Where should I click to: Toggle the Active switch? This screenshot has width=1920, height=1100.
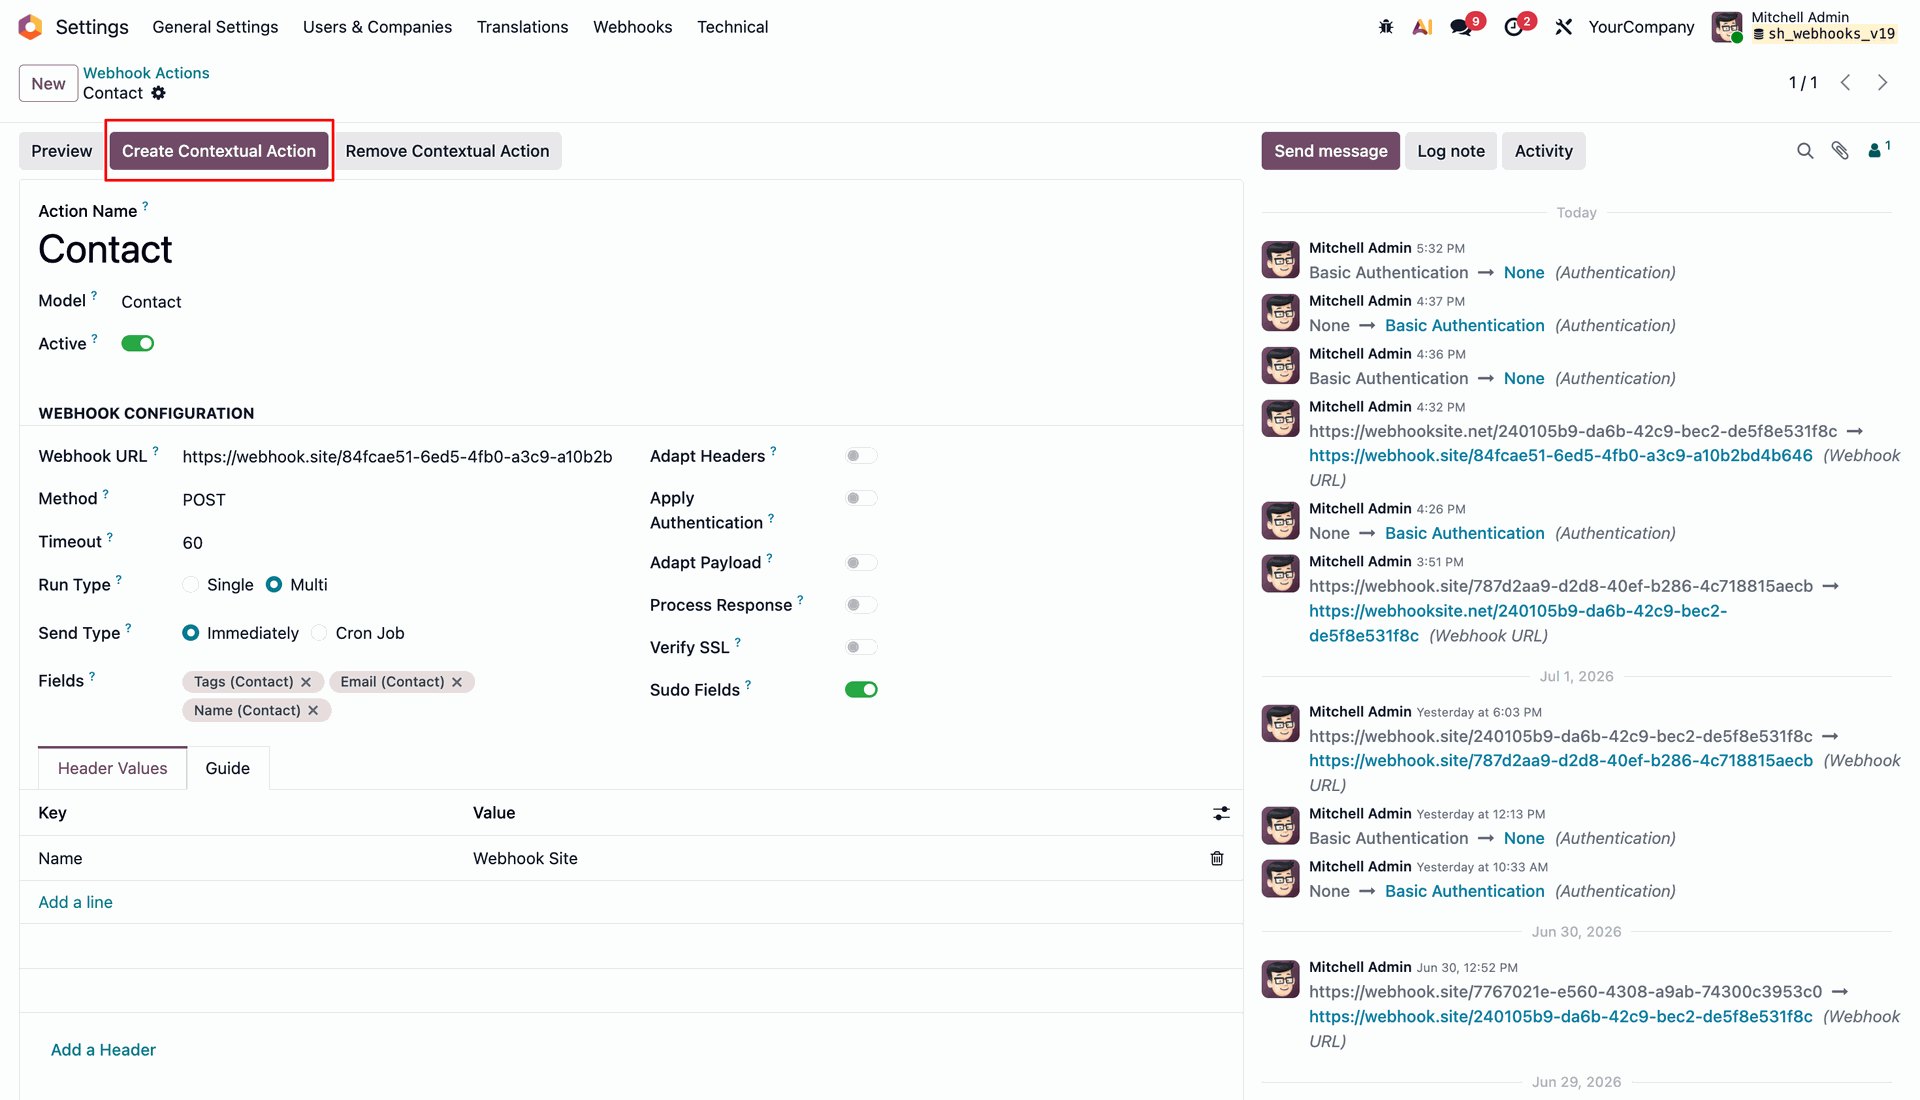[x=138, y=344]
